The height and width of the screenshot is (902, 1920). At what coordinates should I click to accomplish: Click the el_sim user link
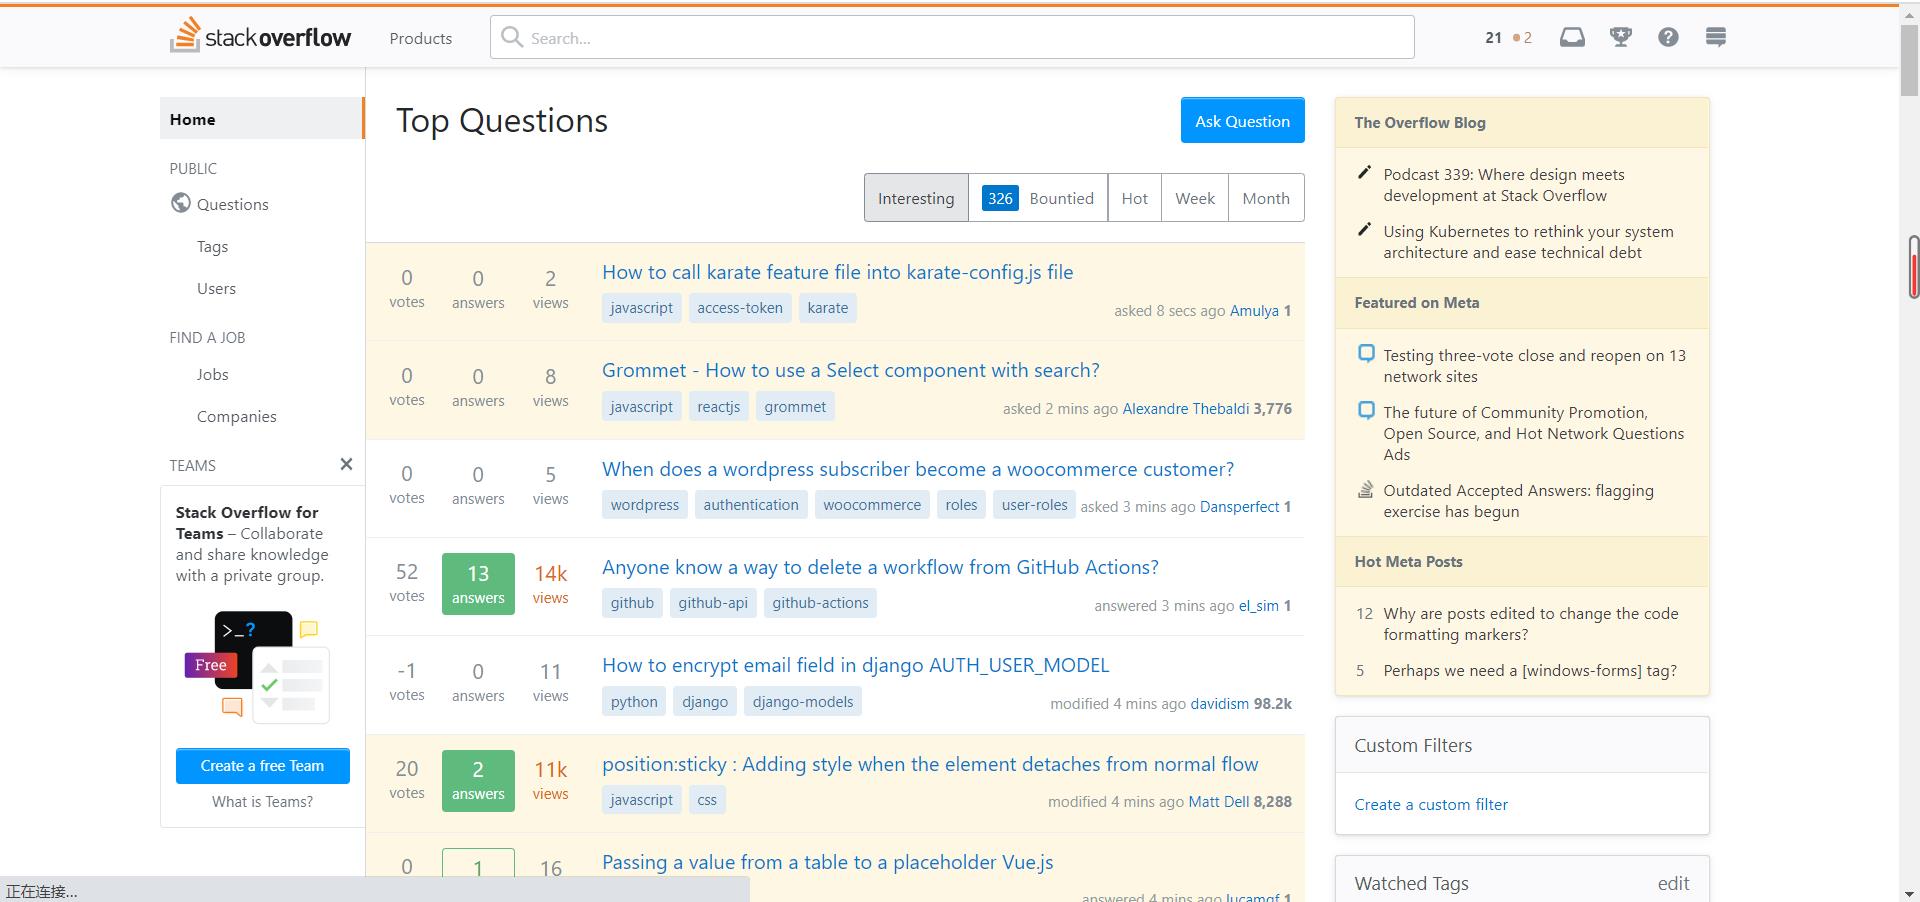pyautogui.click(x=1258, y=605)
